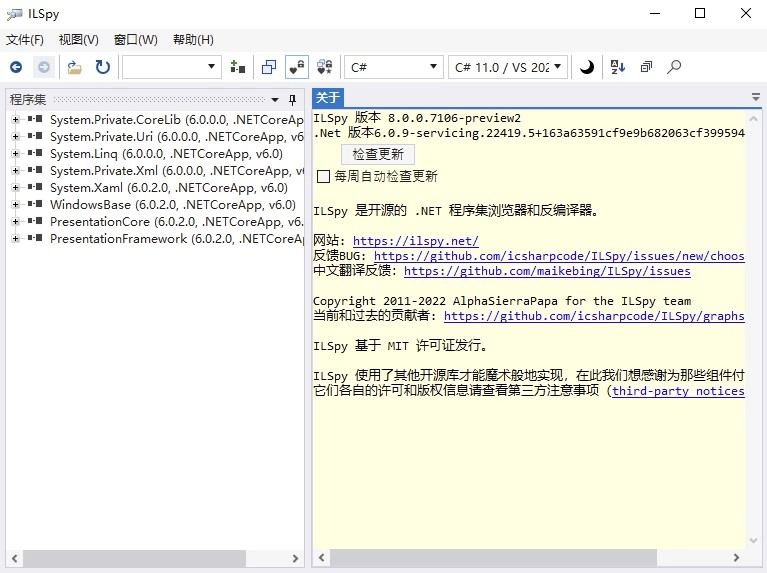Enable the weekly auto-check updates checkbox
The height and width of the screenshot is (573, 767).
tap(323, 177)
